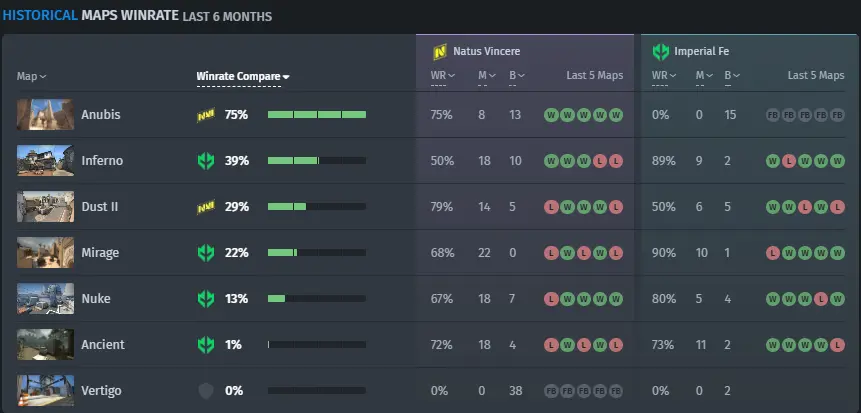Click the NAVI logo in the Dust II row

pyautogui.click(x=206, y=207)
